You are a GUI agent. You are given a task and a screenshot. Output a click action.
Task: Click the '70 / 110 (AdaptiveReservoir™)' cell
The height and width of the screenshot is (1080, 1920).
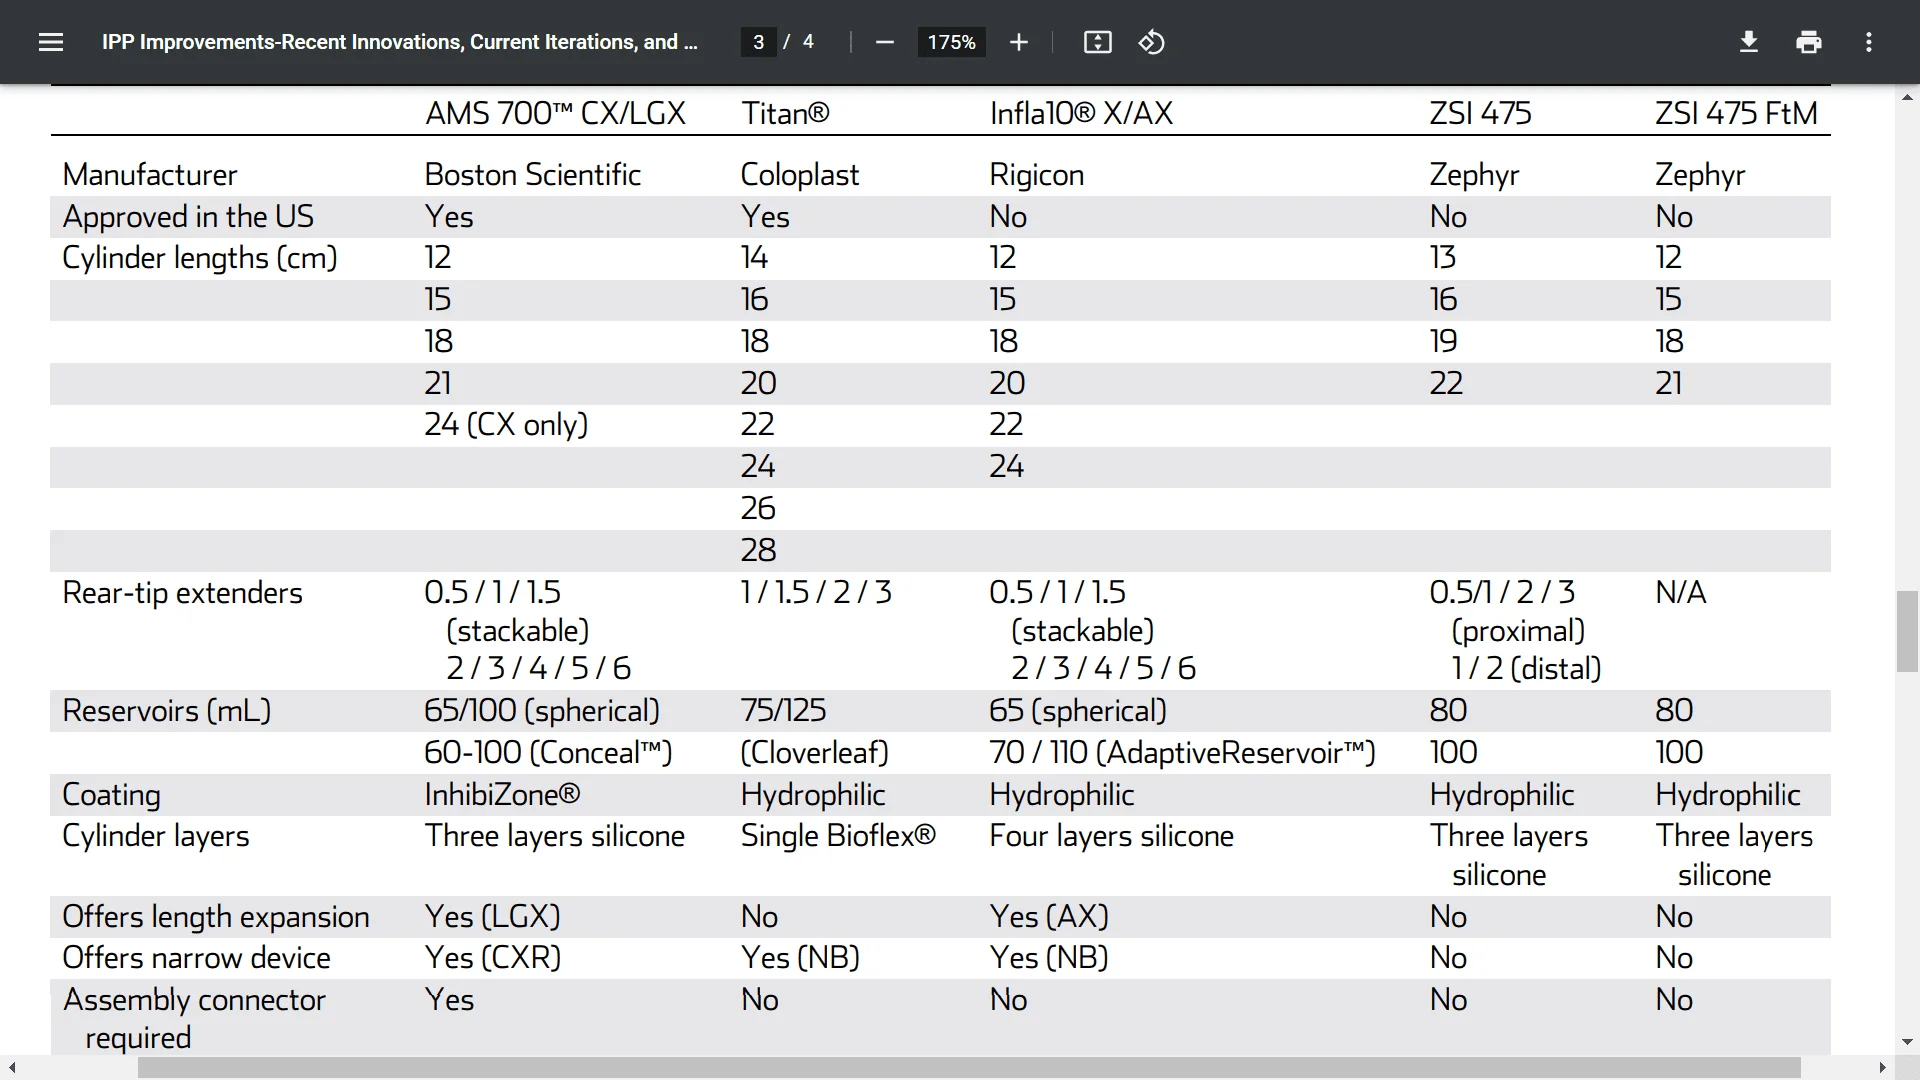click(1183, 753)
